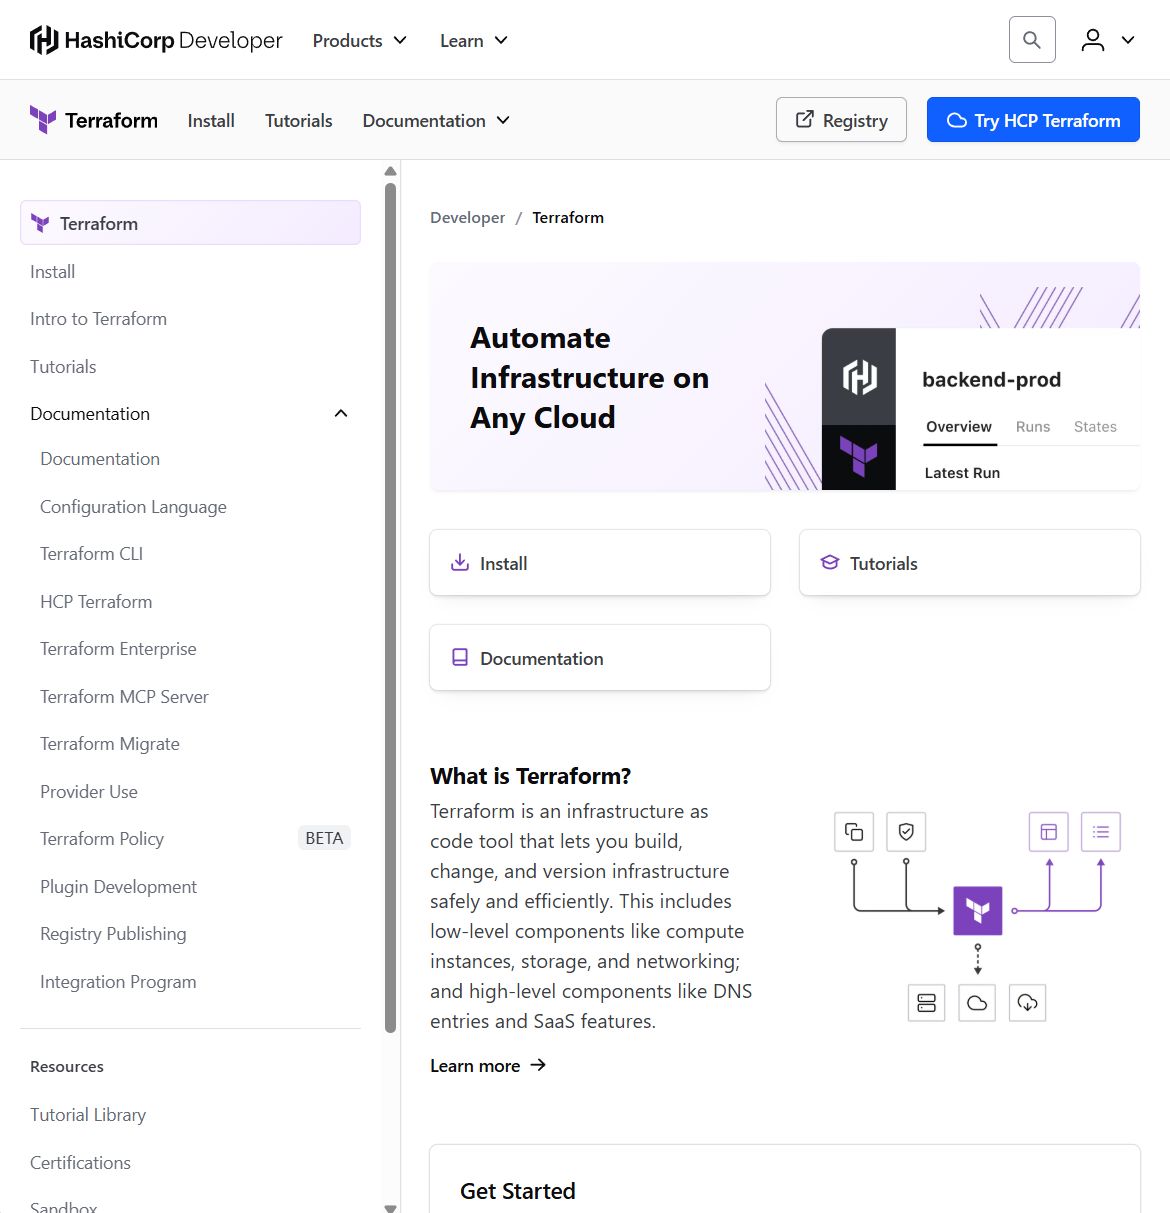Click the Registry button
The width and height of the screenshot is (1170, 1213).
[841, 120]
